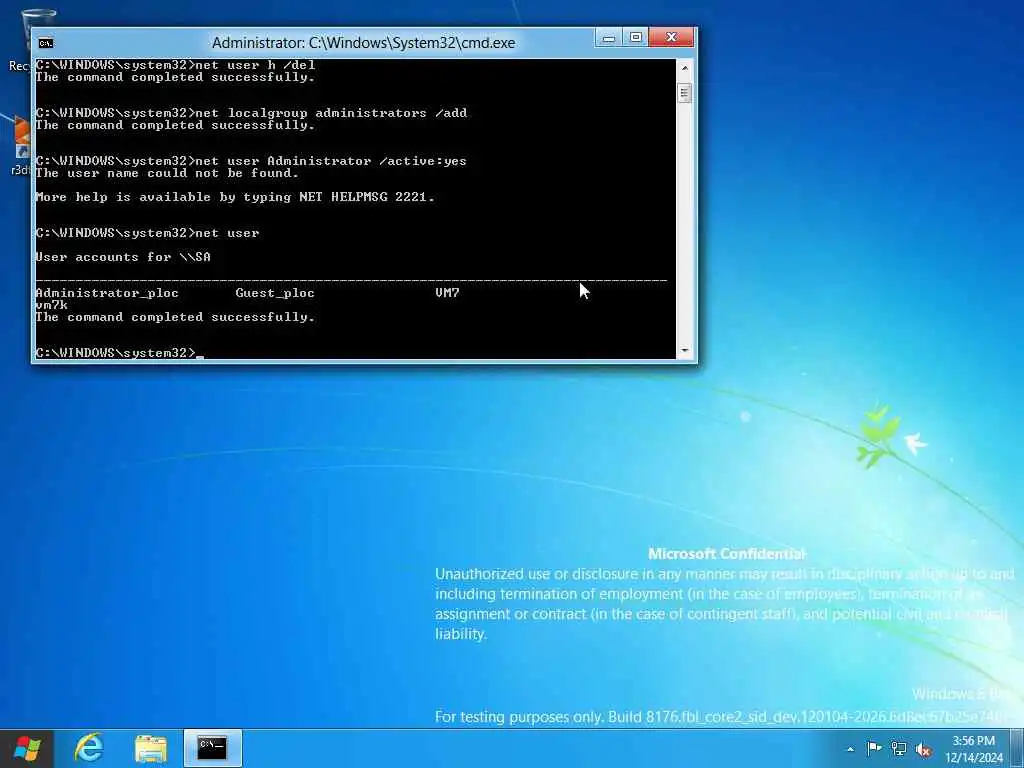This screenshot has height=768, width=1024.
Task: Click the vm7k account name
Action: pos(52,305)
